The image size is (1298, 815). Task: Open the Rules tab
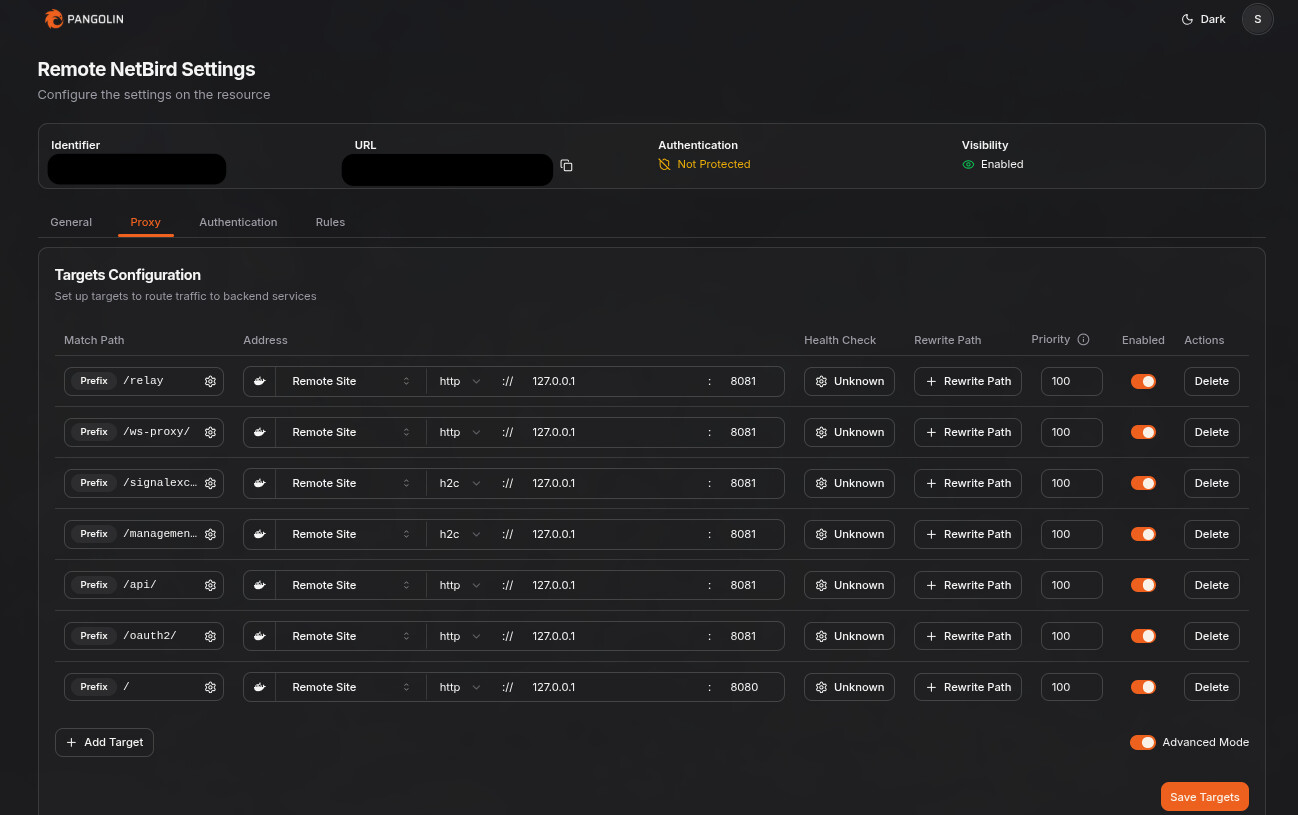(330, 222)
